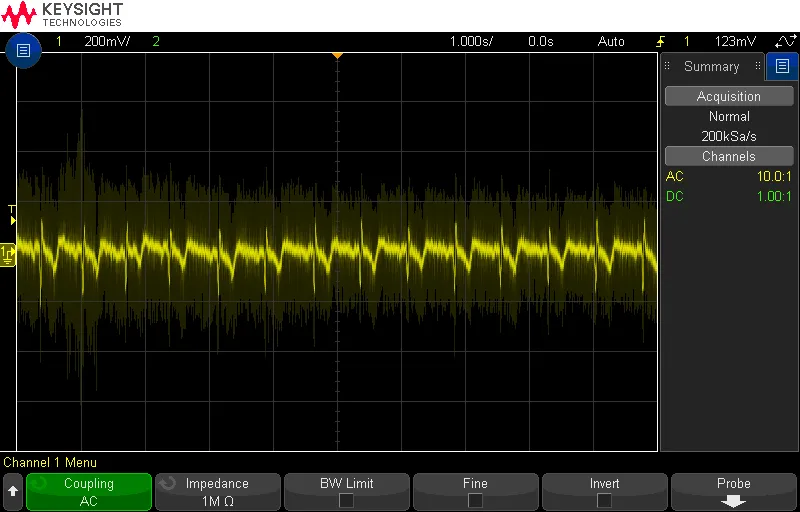
Task: Click the trigger source 1 label
Action: [x=687, y=42]
